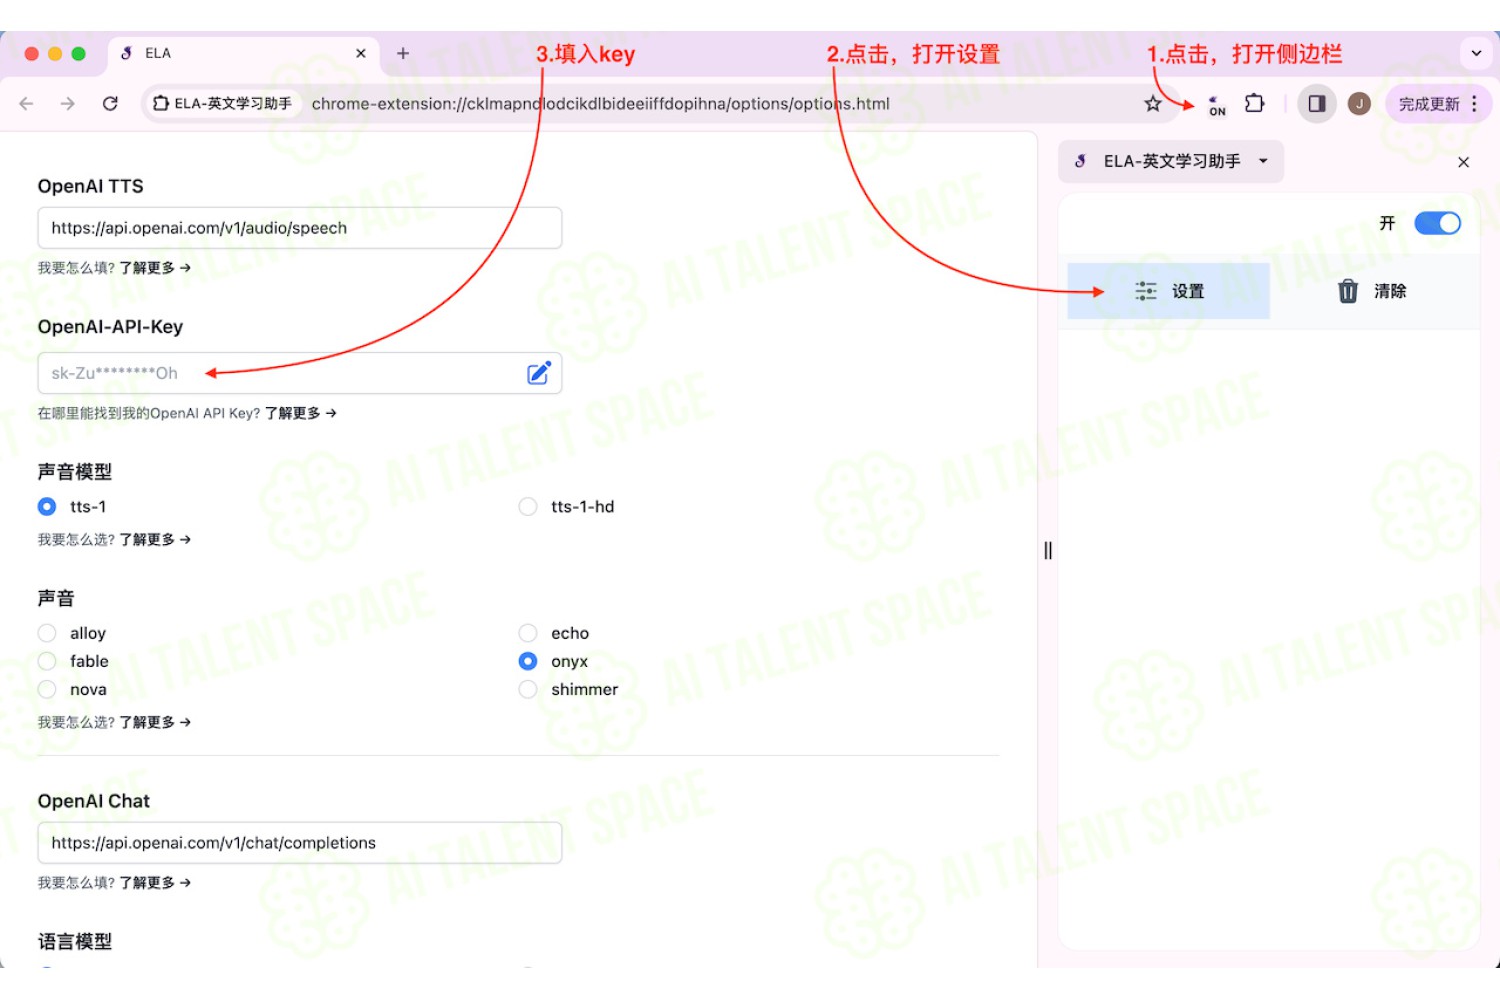Viewport: 1500px width, 1000px height.
Task: Open 了解更多 link under OpenAI Chat
Action: (155, 883)
